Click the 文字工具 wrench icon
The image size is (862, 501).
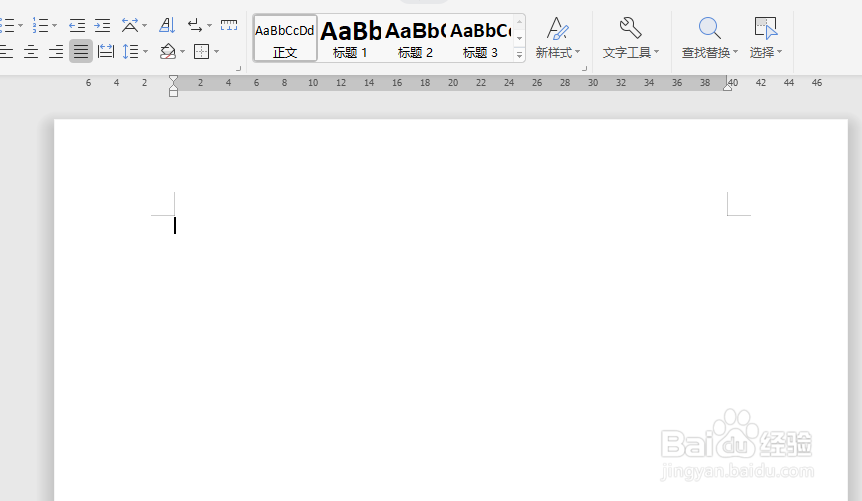[630, 28]
